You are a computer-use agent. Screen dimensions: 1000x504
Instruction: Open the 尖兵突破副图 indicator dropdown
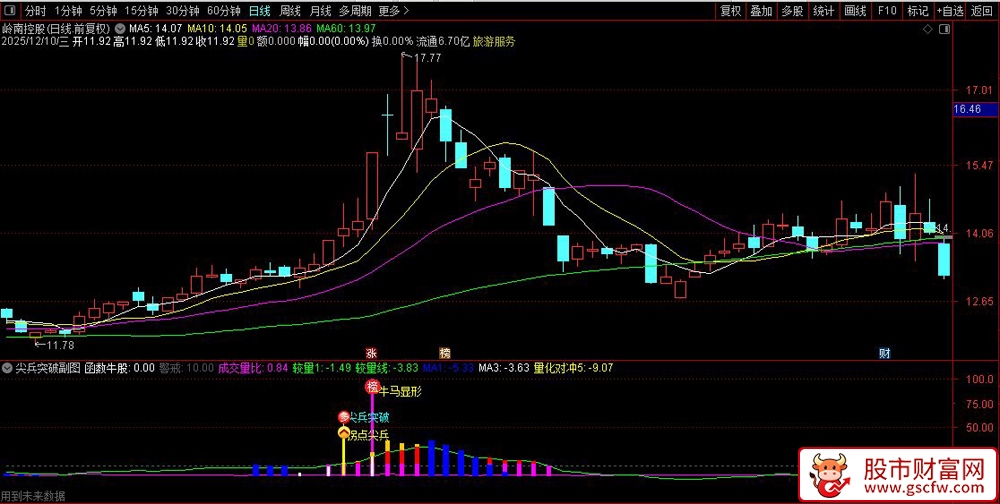[7, 367]
